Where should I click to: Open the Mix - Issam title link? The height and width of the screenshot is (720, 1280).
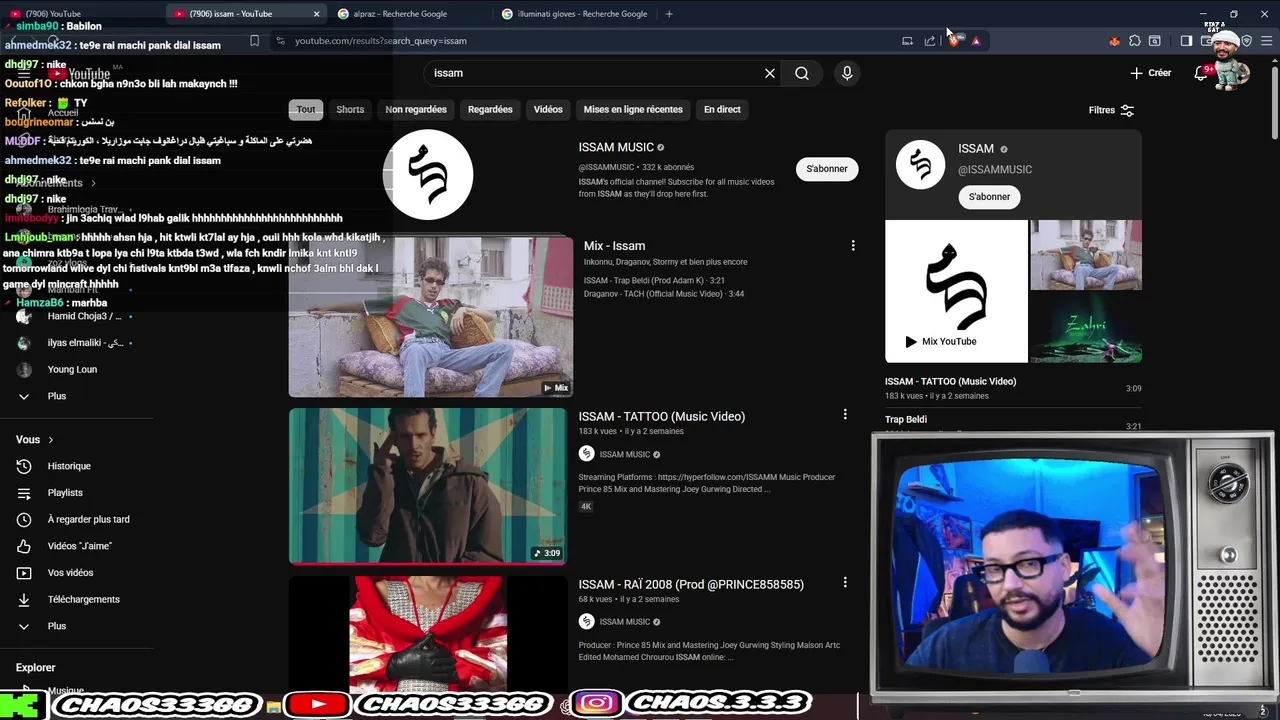(x=614, y=246)
